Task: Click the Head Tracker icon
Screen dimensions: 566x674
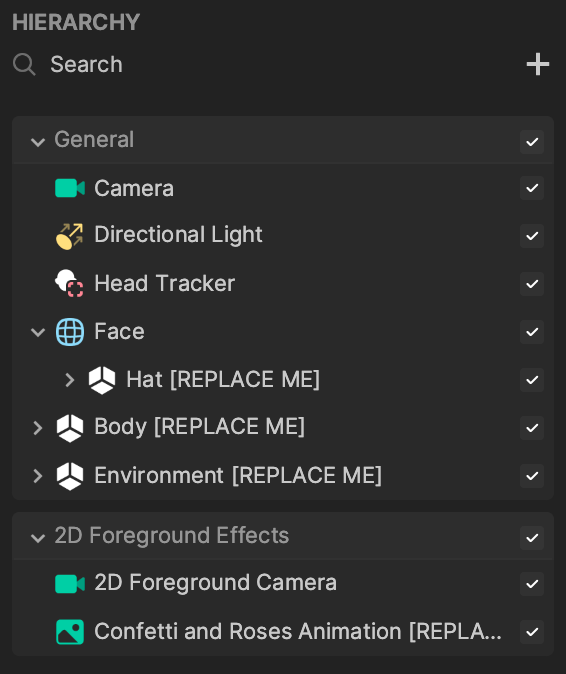Action: coord(69,283)
